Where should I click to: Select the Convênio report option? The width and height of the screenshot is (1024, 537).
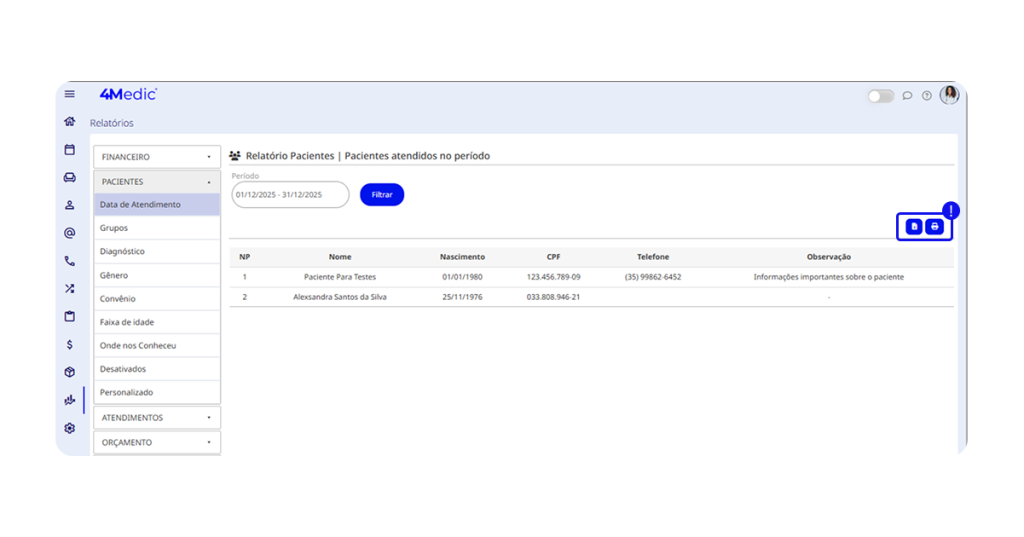tap(118, 299)
